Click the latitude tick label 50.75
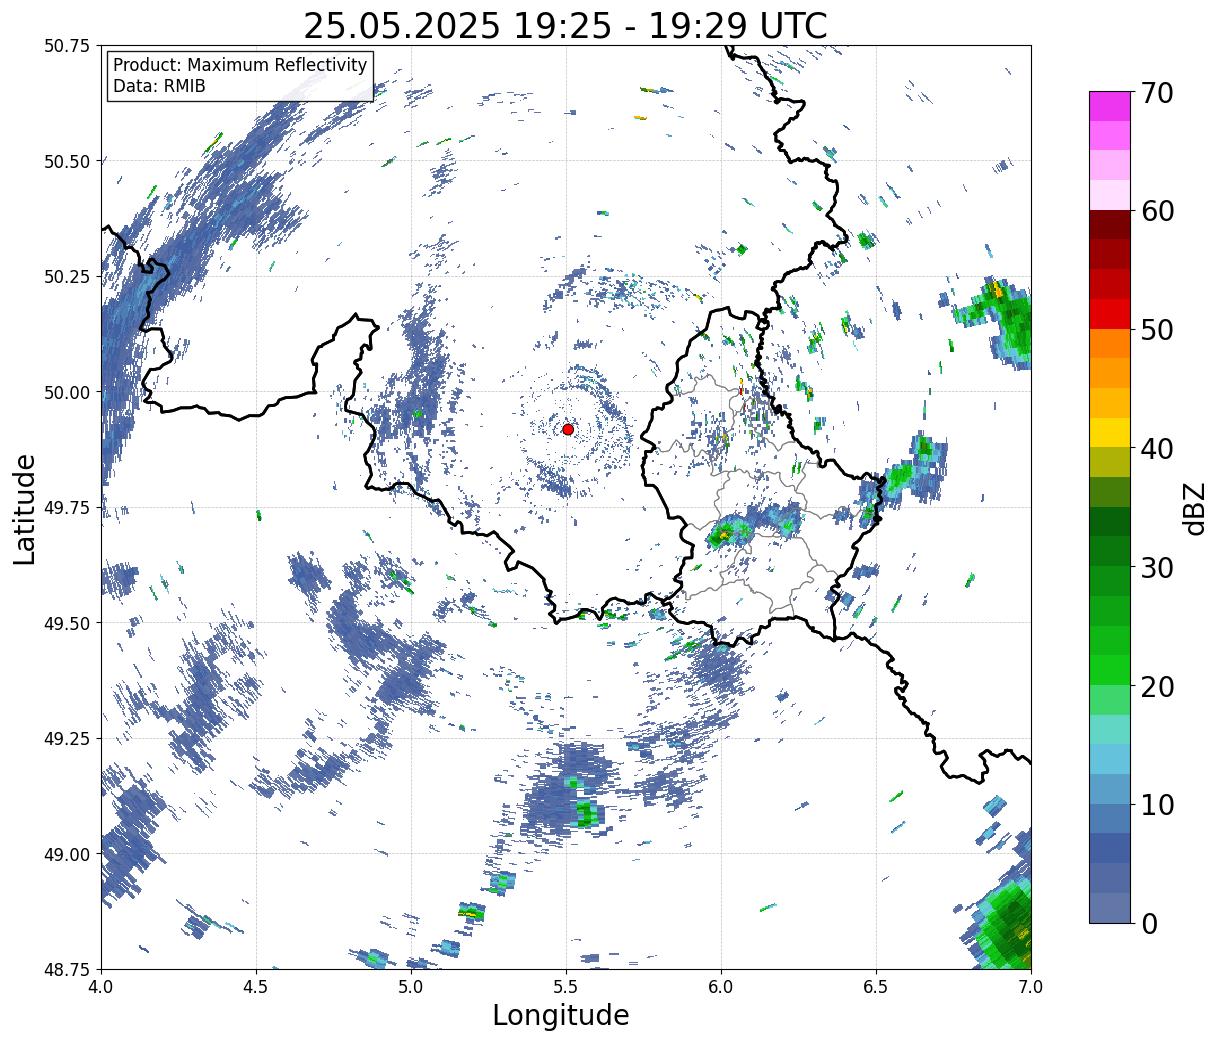The image size is (1219, 1040). pos(67,46)
